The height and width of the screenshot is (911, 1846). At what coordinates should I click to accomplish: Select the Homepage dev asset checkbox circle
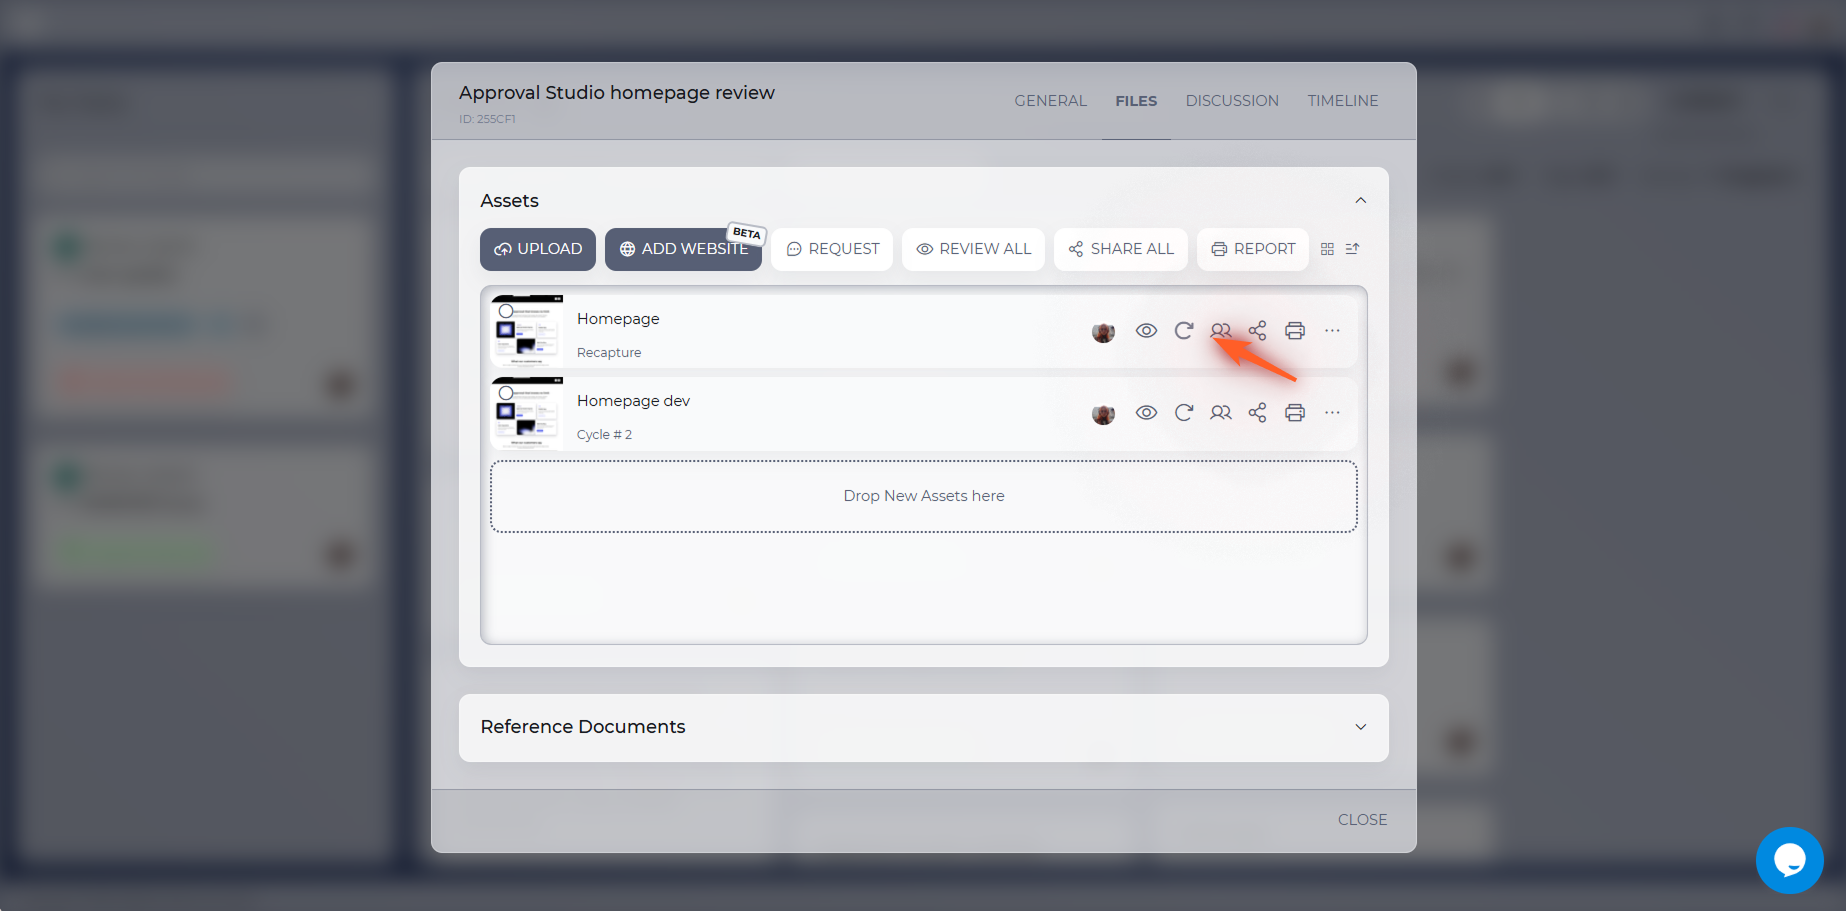pos(506,393)
